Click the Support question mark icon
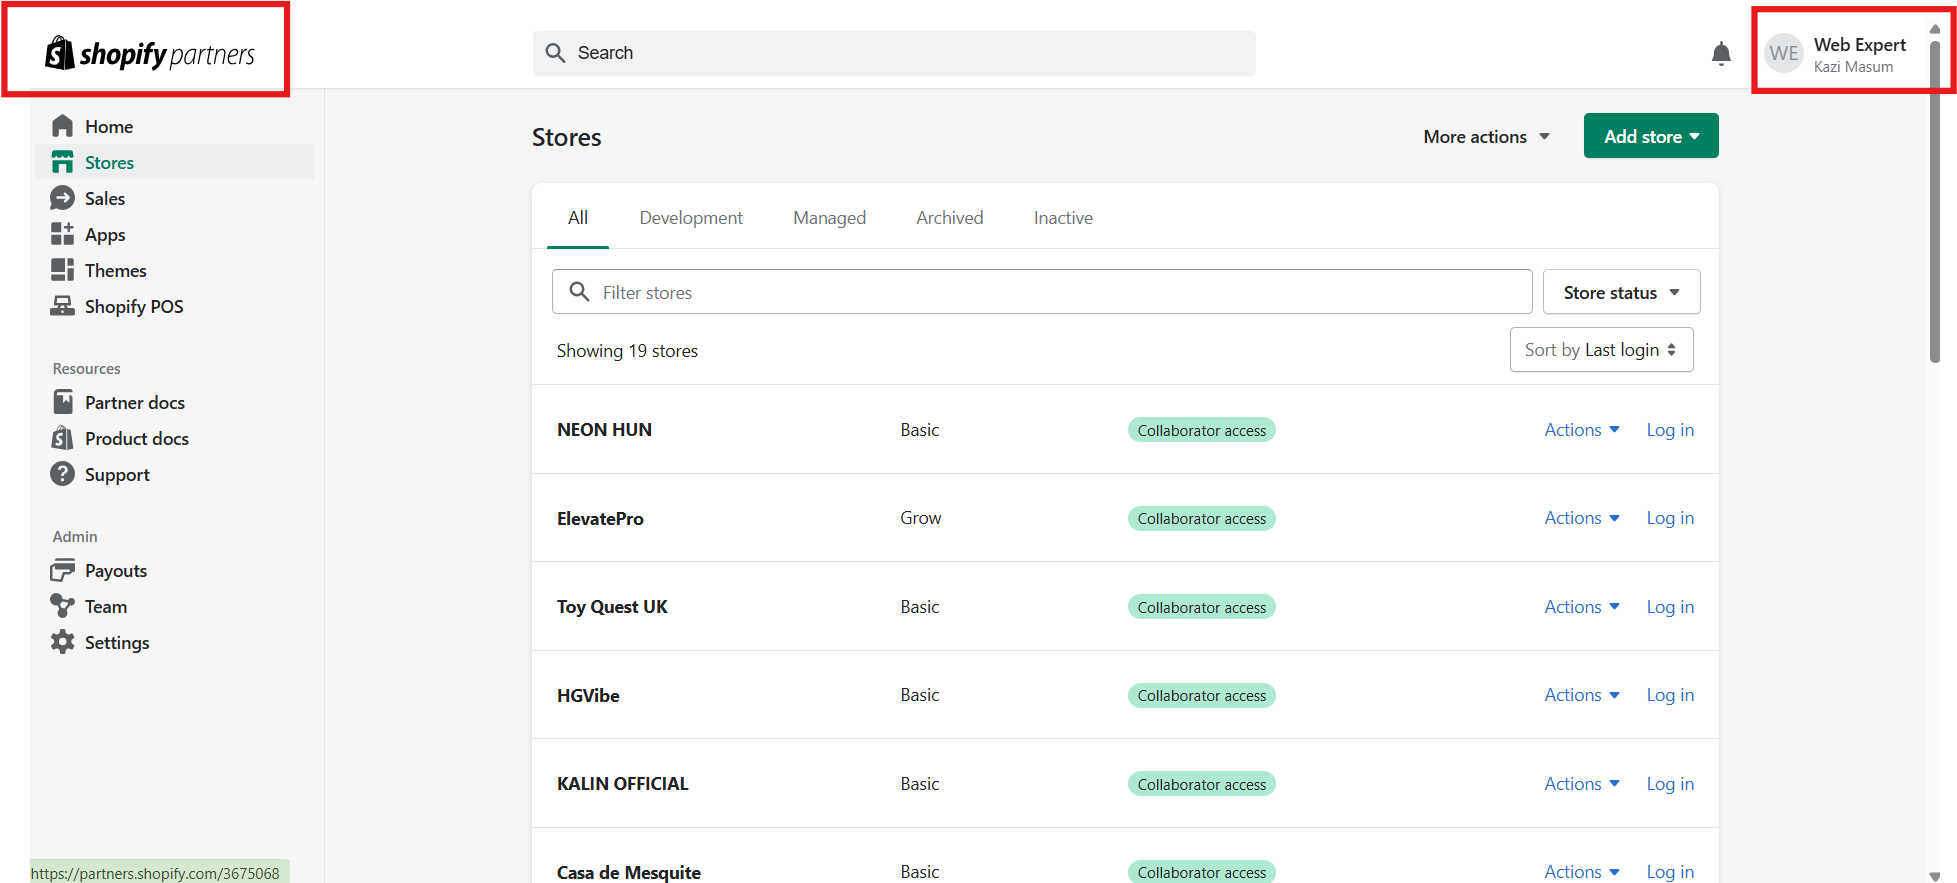This screenshot has width=1957, height=883. pos(62,474)
